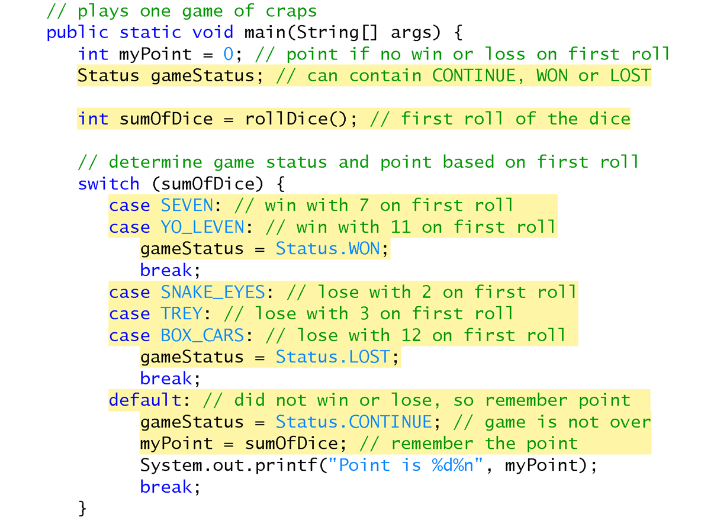Click the break after the printf line
The height and width of the screenshot is (522, 724).
170,487
